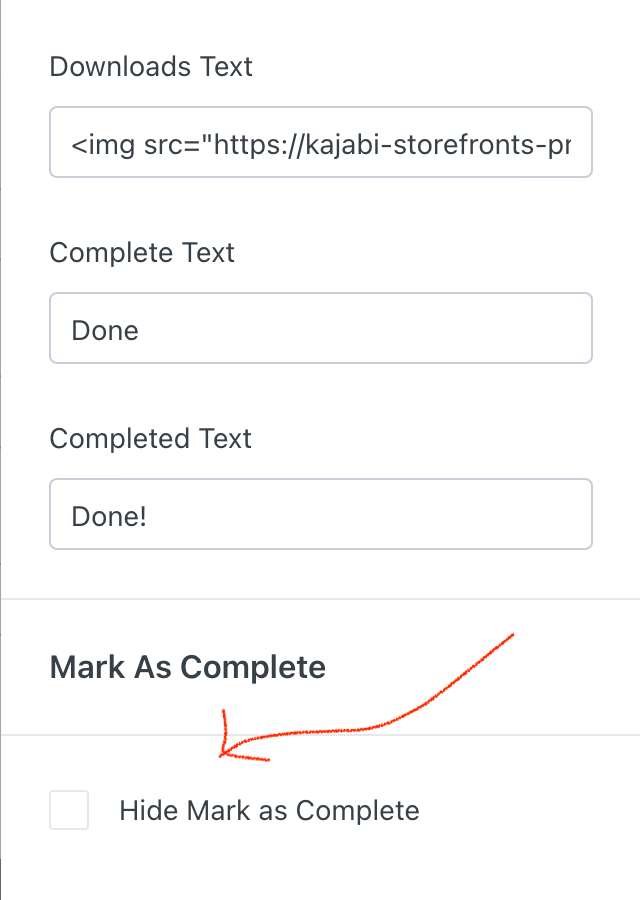
Task: Click the "Done!" value in Completed Text field
Action: pyautogui.click(x=109, y=517)
